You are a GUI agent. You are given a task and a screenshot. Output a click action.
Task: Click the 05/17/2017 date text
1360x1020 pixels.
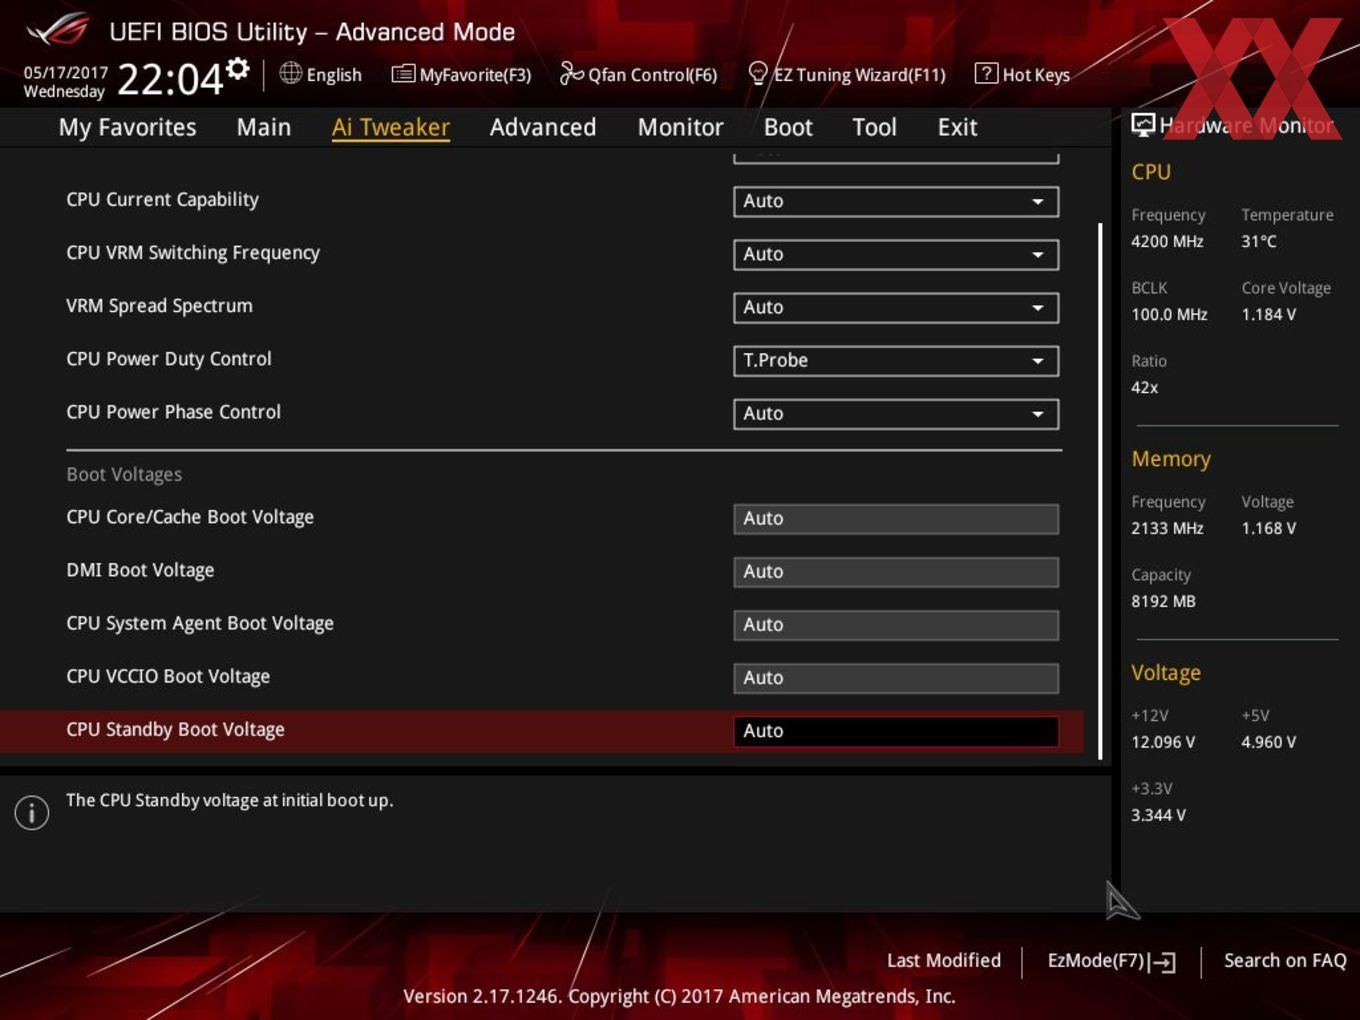(65, 72)
